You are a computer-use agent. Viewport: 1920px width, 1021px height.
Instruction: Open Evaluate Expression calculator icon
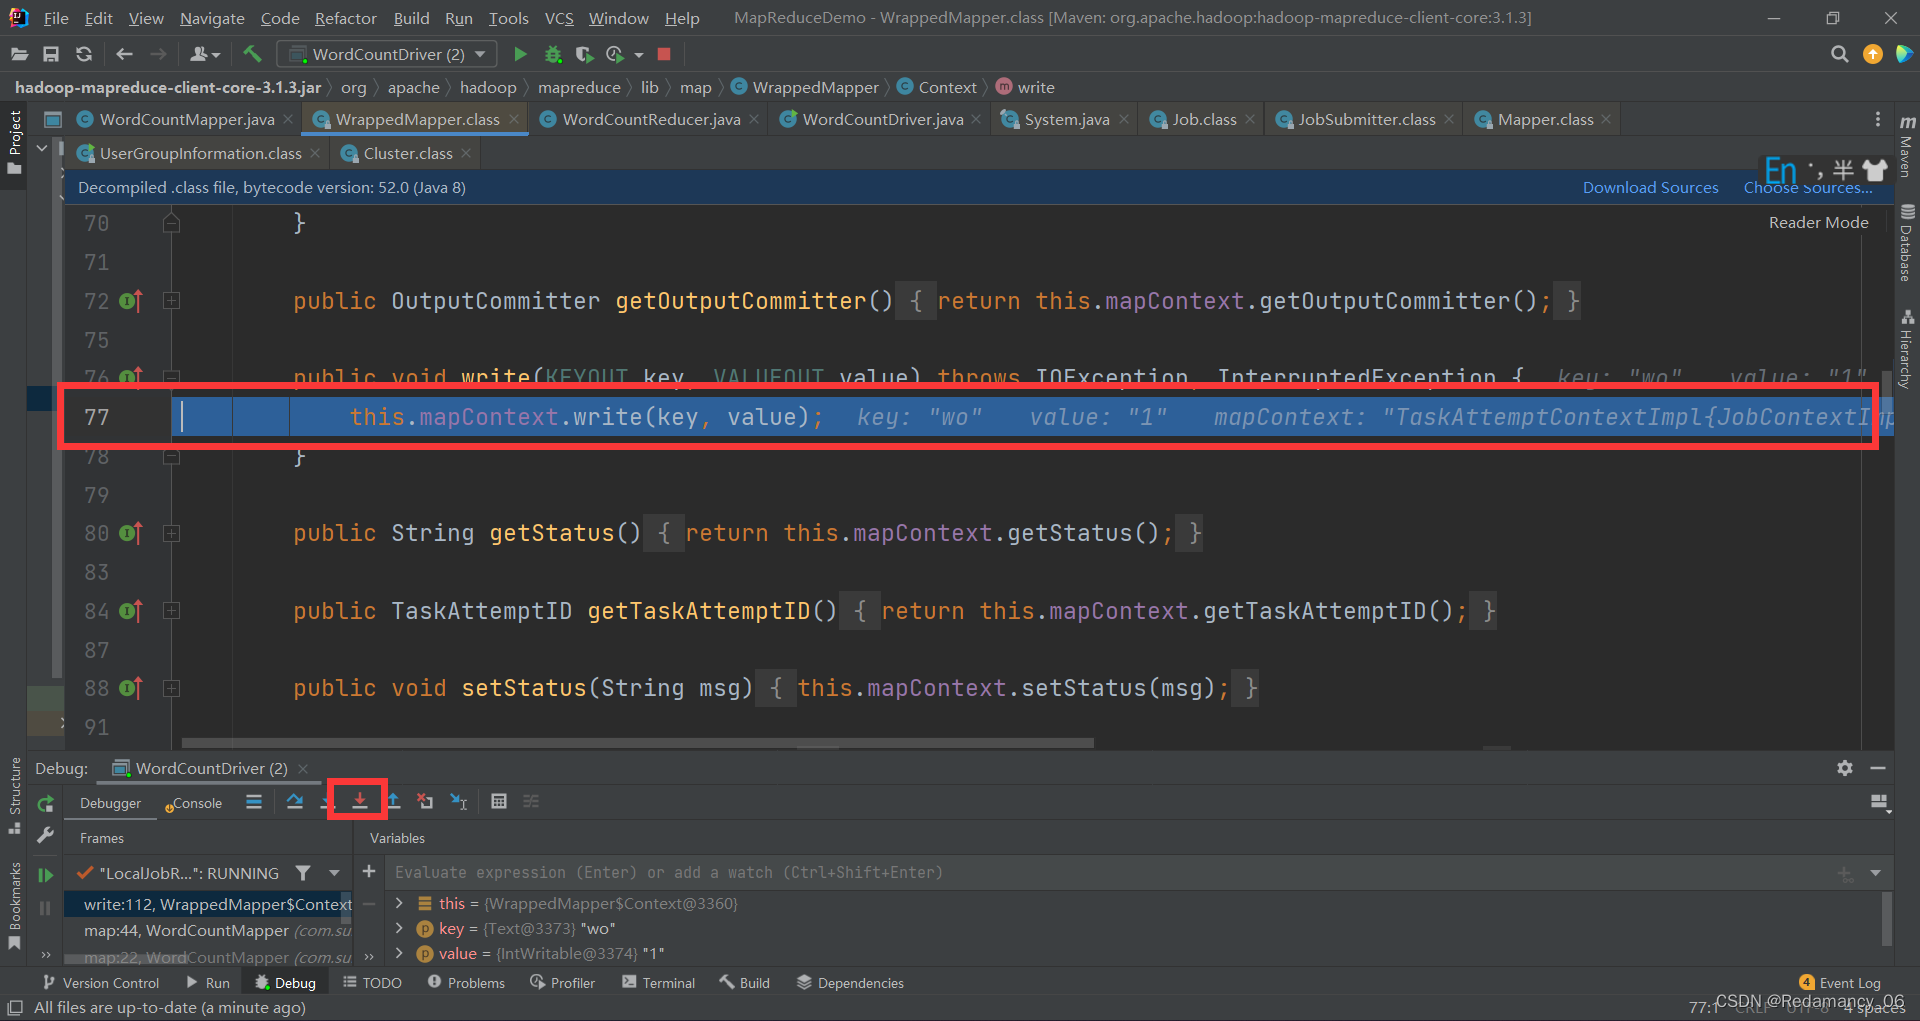point(499,801)
